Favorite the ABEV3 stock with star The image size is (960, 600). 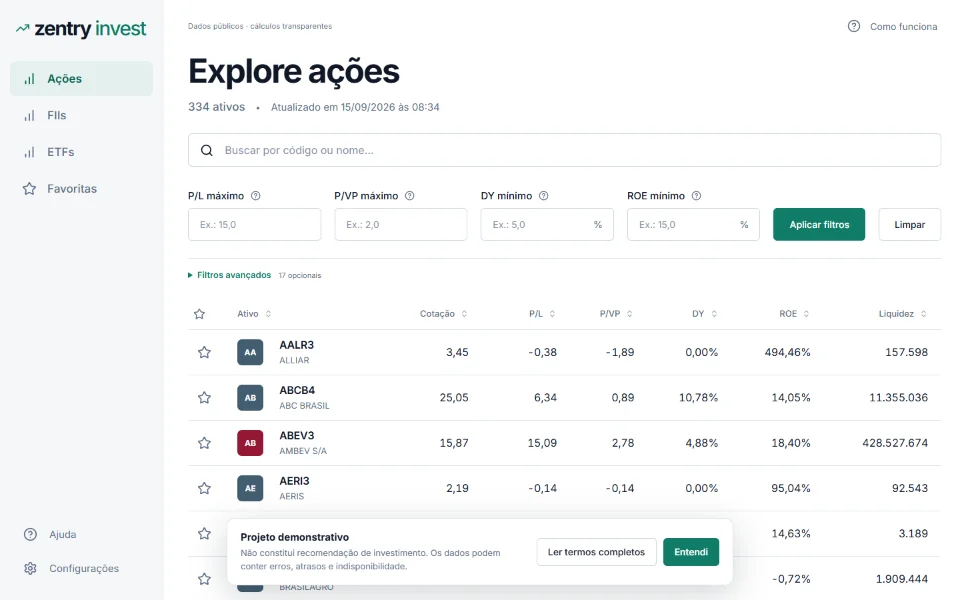204,443
